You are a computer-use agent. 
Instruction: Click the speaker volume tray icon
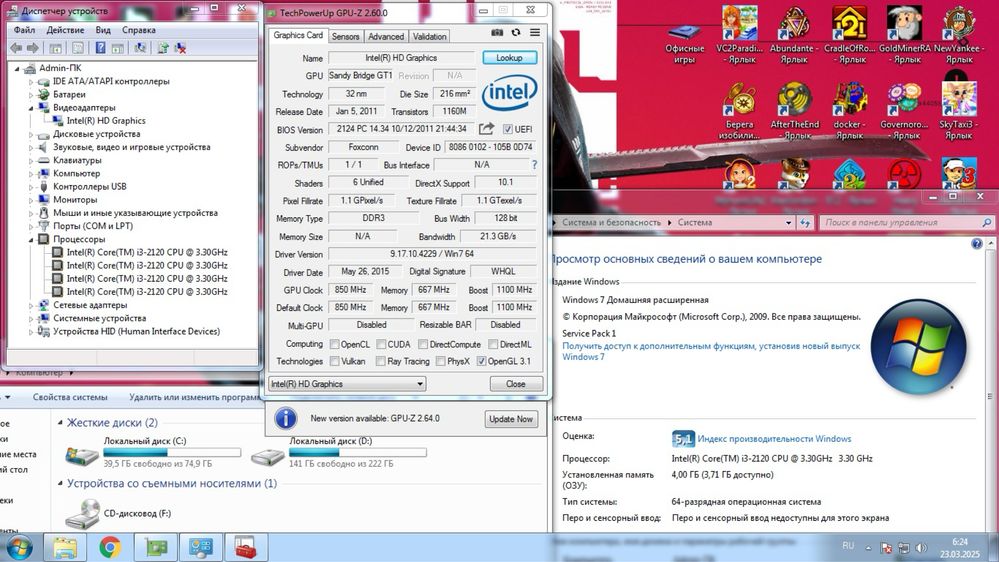pyautogui.click(x=921, y=547)
